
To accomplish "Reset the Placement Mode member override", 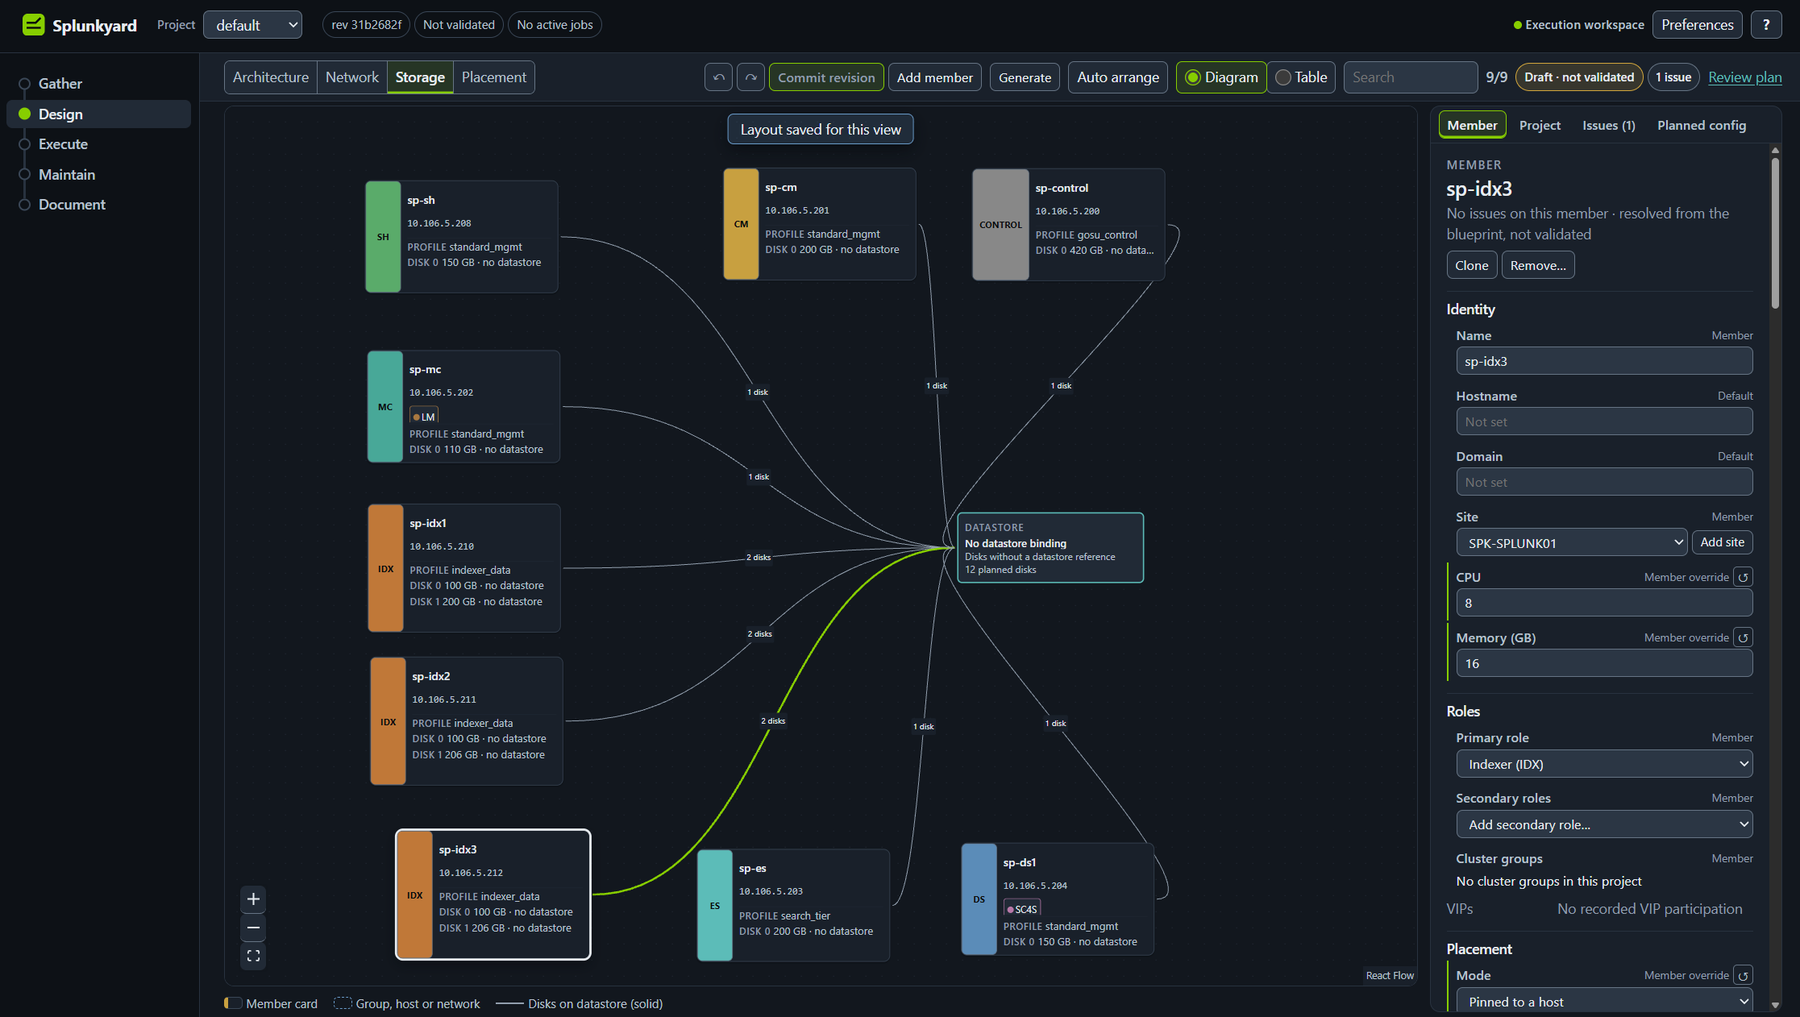I will [1743, 975].
